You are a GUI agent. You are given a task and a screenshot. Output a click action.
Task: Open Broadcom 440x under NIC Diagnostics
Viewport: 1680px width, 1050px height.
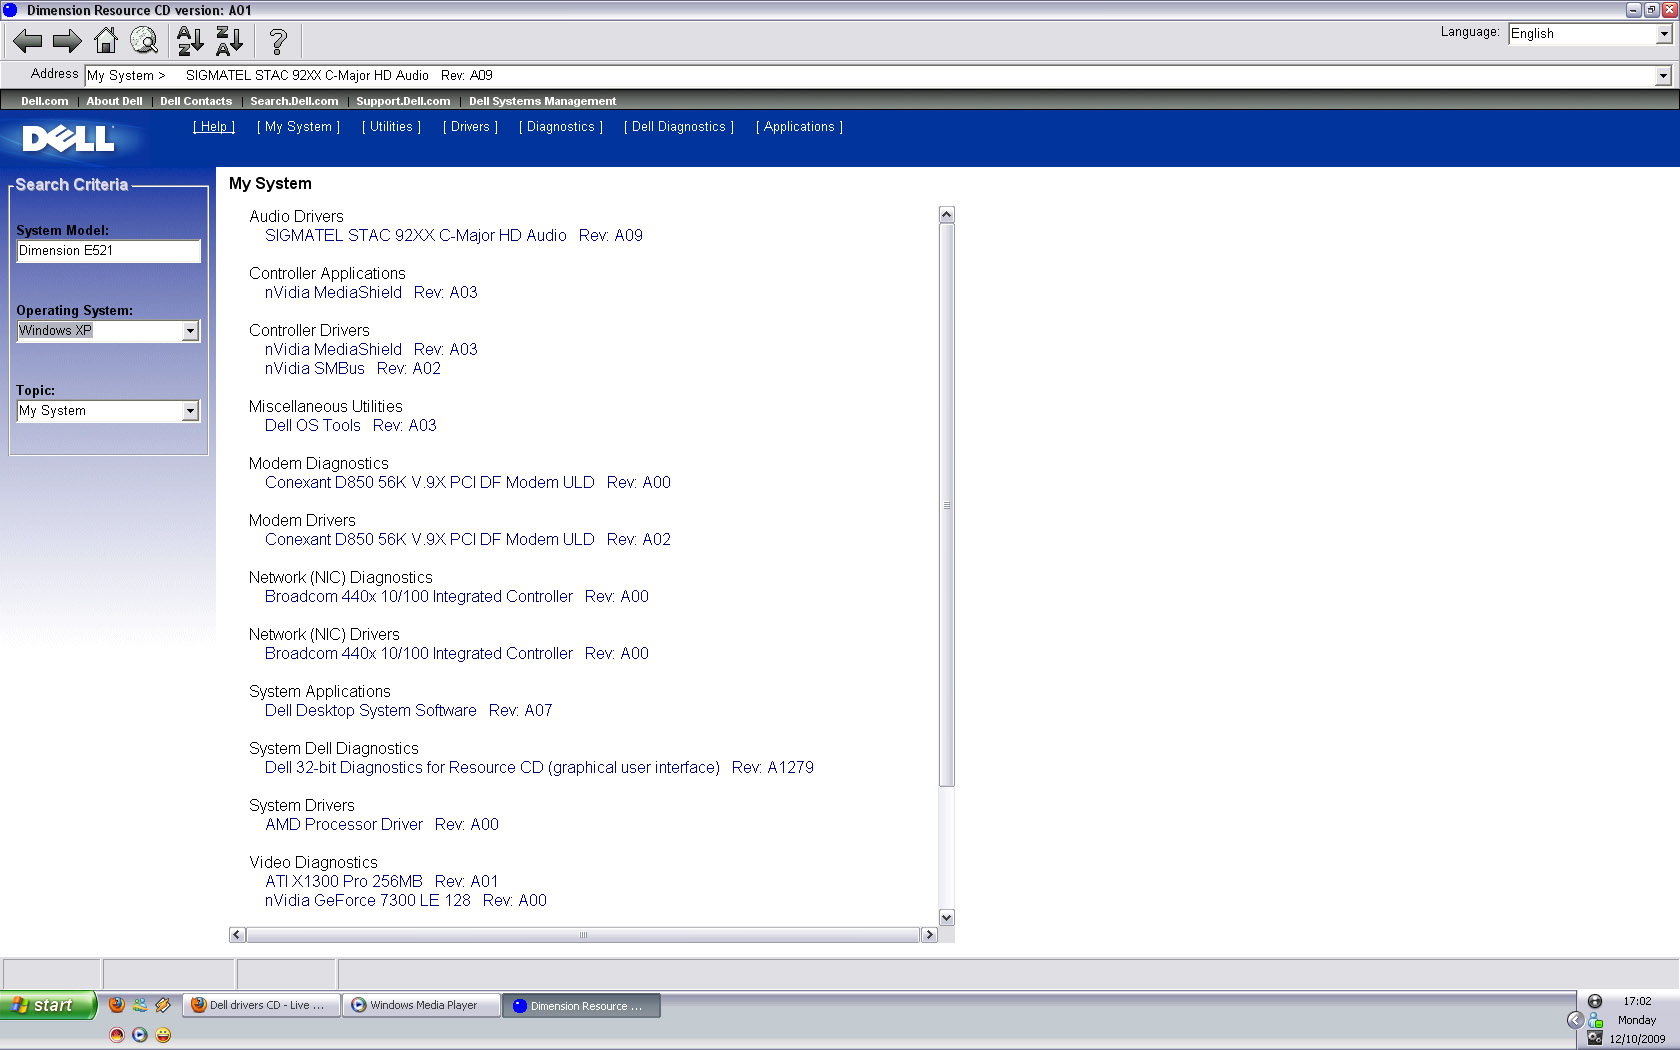pos(457,597)
